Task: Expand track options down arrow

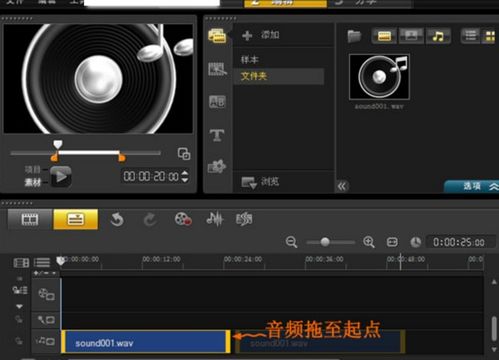Action: click(x=20, y=306)
